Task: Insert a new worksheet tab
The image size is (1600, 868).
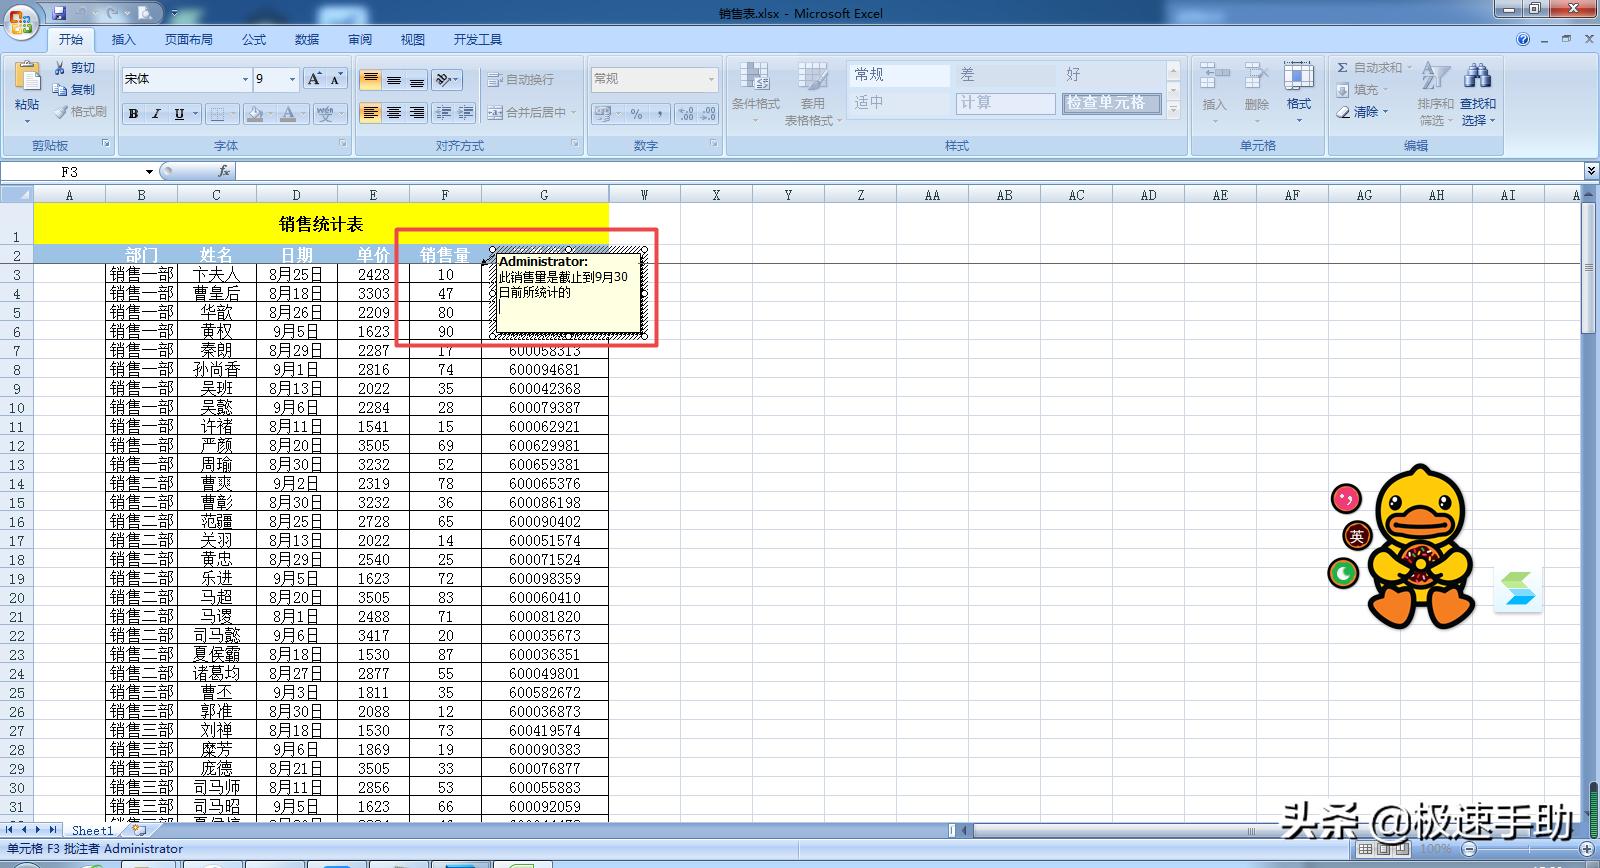Action: tap(138, 830)
